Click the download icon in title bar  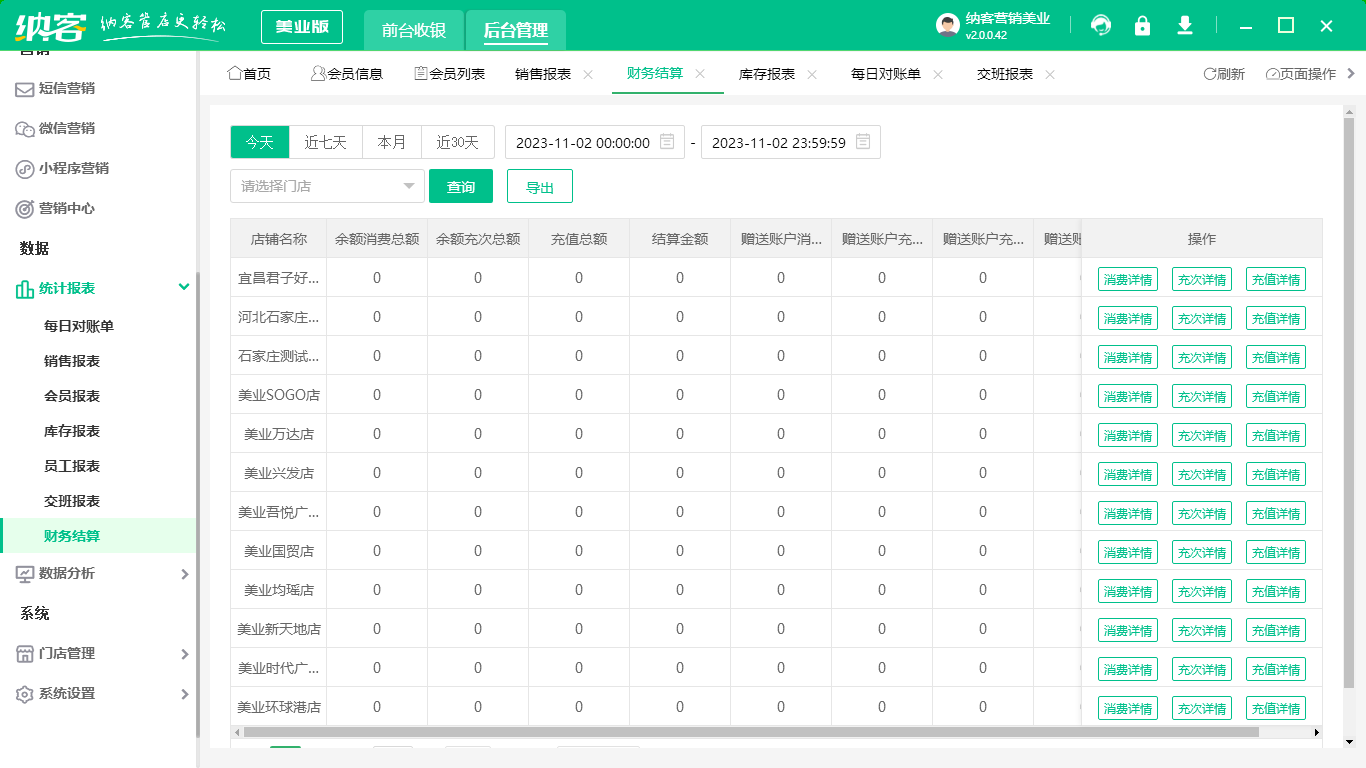point(1185,26)
